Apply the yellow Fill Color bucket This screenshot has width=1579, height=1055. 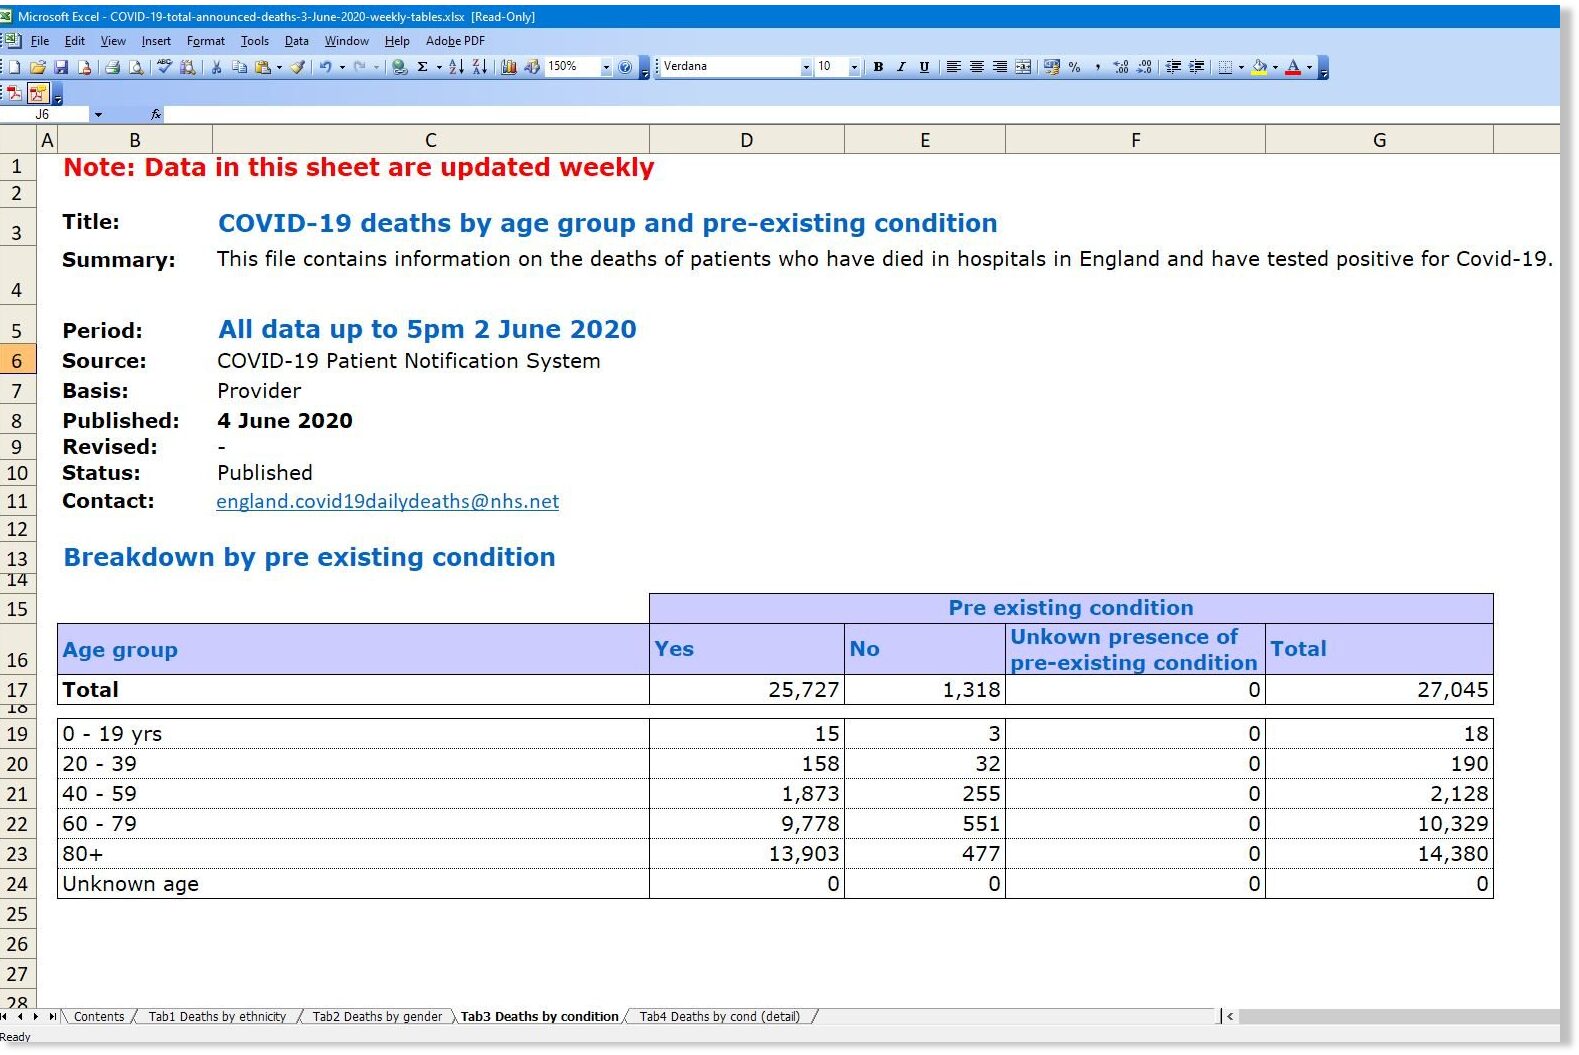[1259, 67]
